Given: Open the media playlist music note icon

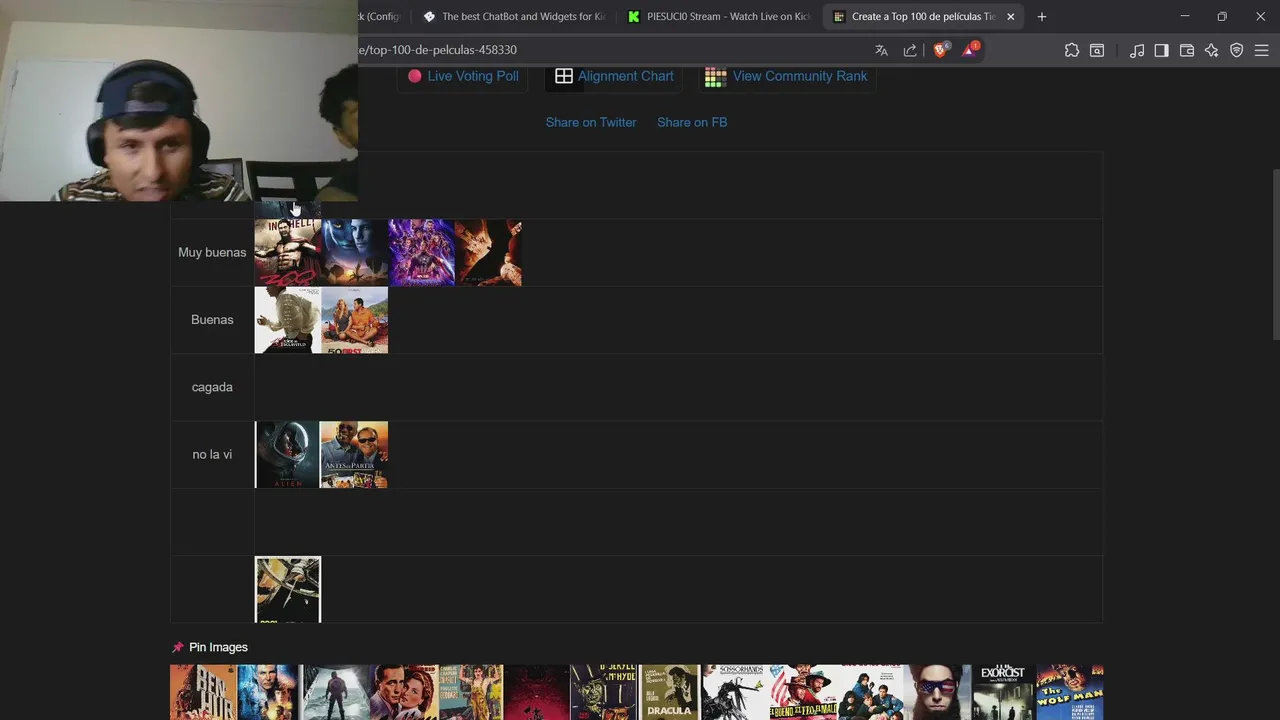Looking at the screenshot, I should [x=1137, y=50].
